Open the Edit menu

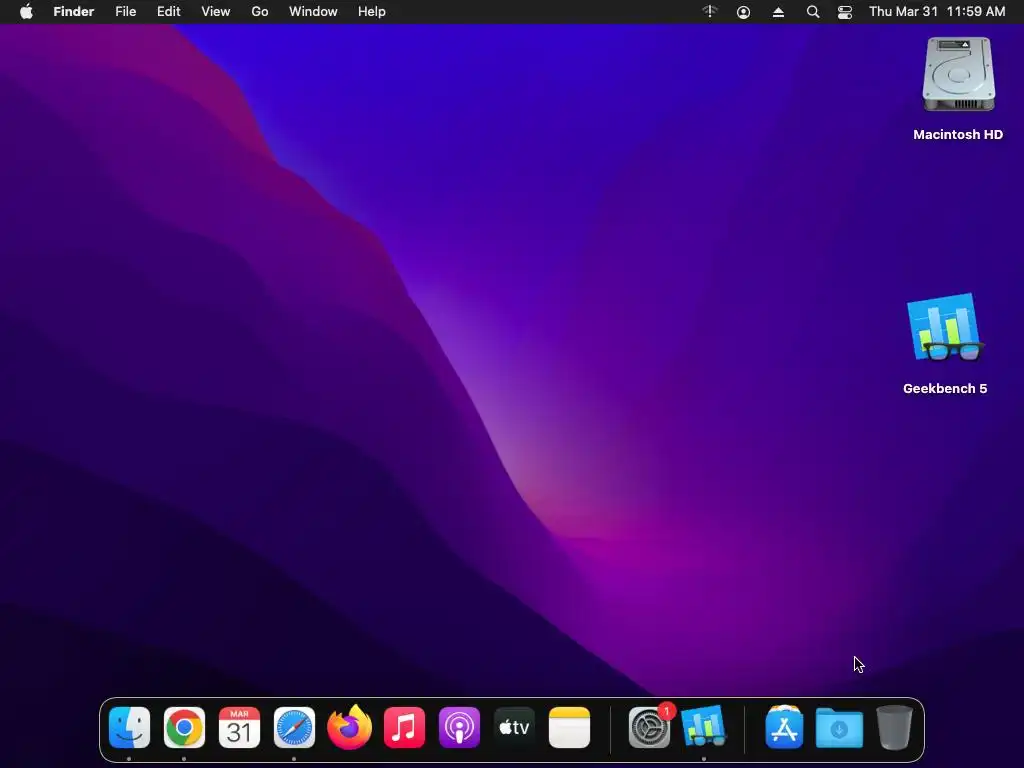(x=168, y=12)
